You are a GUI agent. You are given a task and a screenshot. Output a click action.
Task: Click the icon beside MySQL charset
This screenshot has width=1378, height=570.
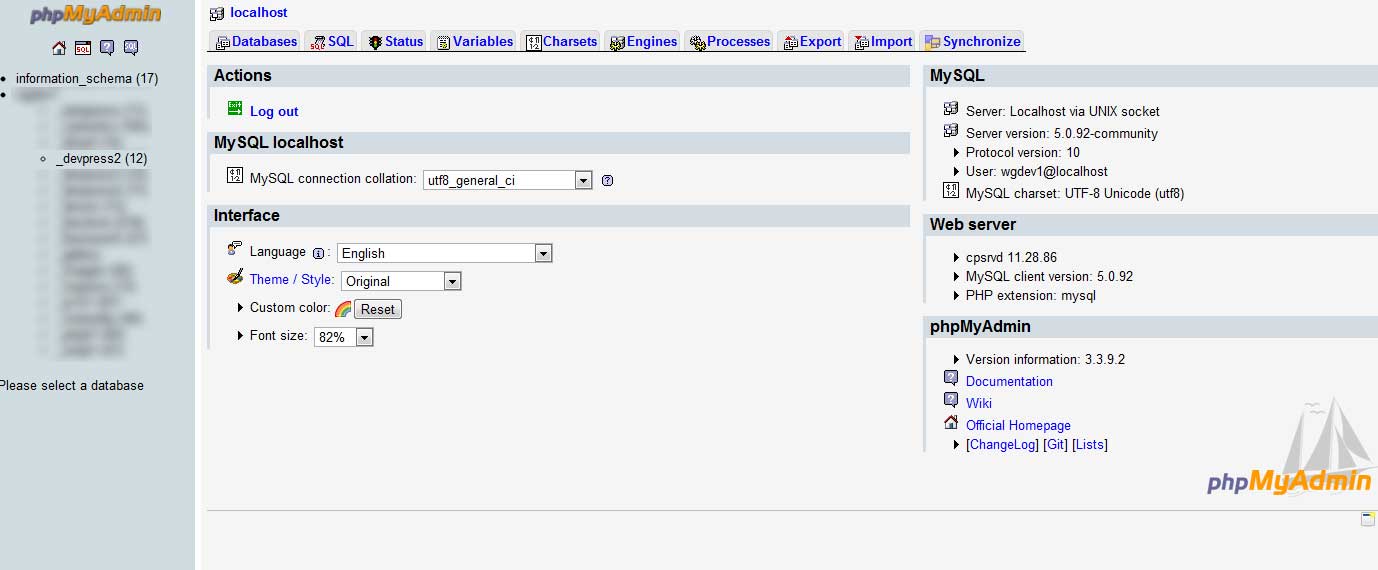pyautogui.click(x=951, y=190)
